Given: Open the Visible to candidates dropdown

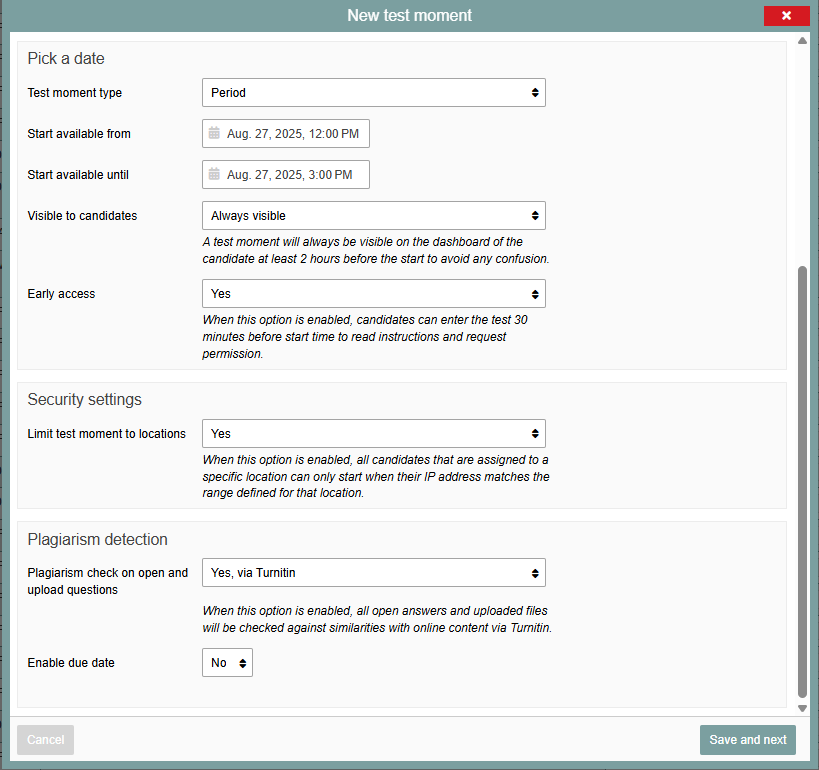Looking at the screenshot, I should 373,216.
